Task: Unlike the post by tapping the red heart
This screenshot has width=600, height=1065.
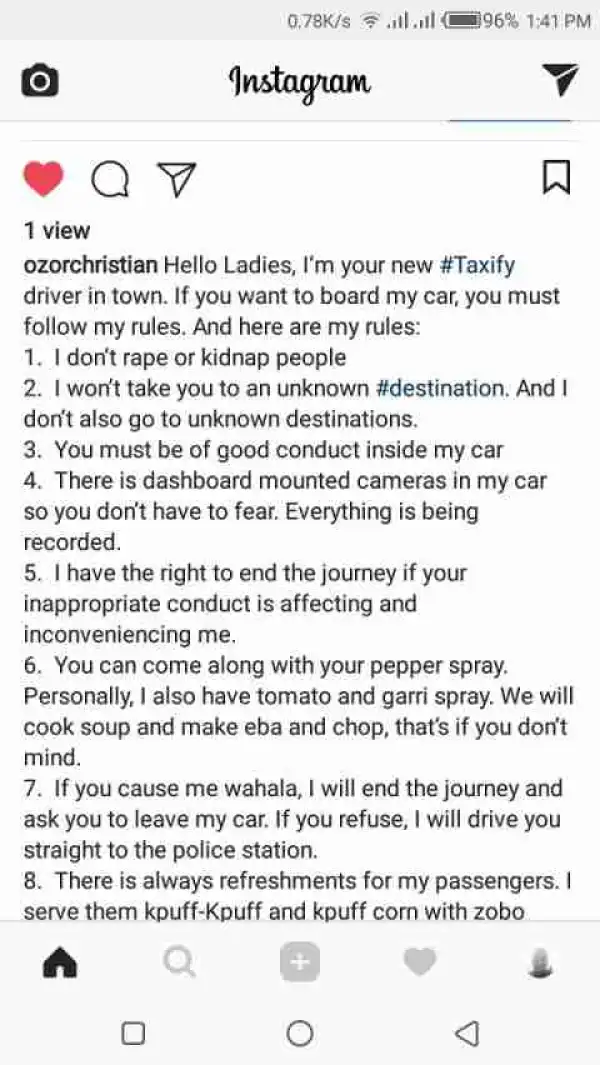Action: click(45, 177)
